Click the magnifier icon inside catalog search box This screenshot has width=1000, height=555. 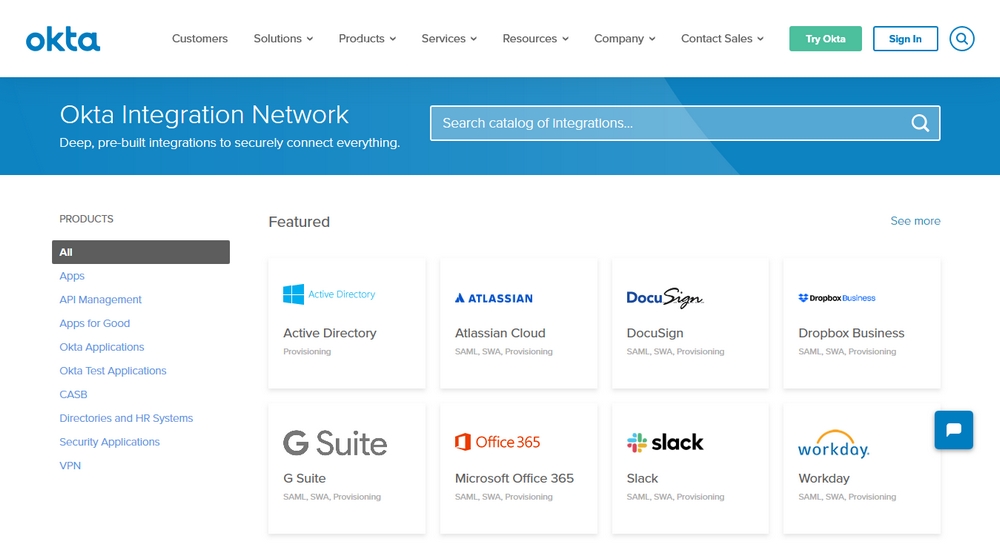tap(920, 123)
